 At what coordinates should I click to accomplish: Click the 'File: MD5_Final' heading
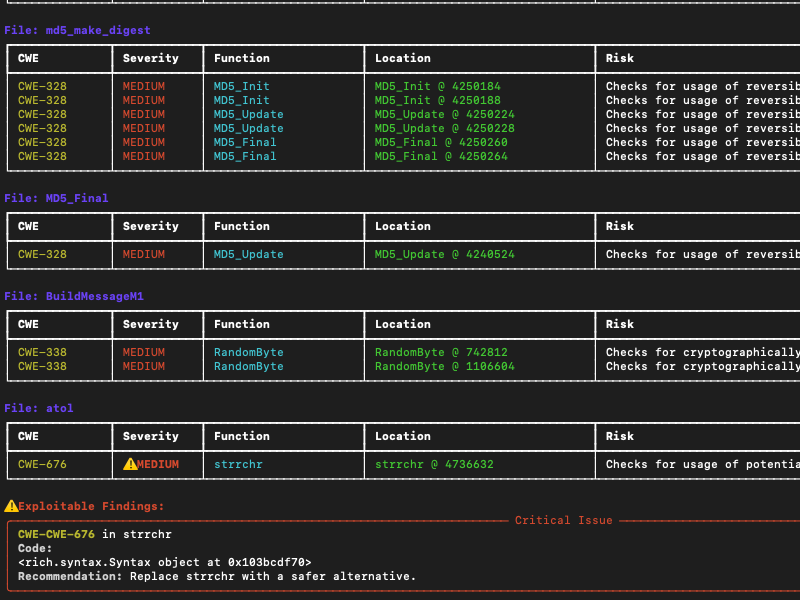tap(56, 198)
